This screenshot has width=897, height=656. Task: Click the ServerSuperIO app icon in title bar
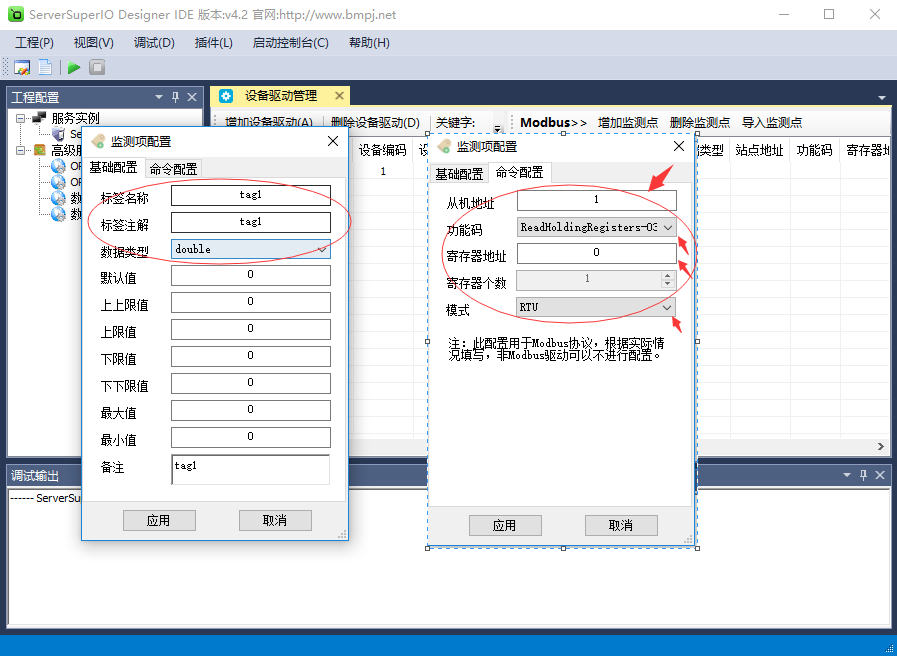pos(16,14)
